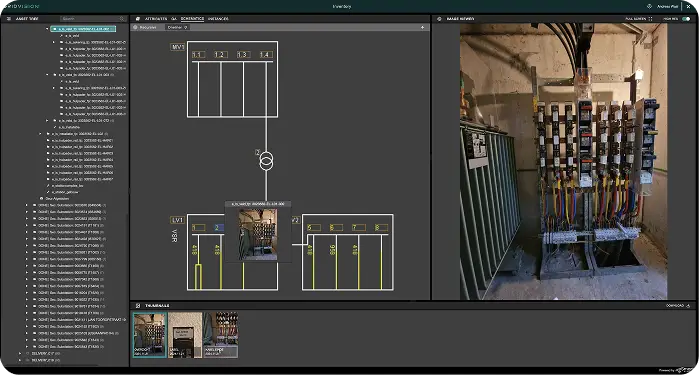
Task: Select the first overview thumbnail
Action: [150, 335]
